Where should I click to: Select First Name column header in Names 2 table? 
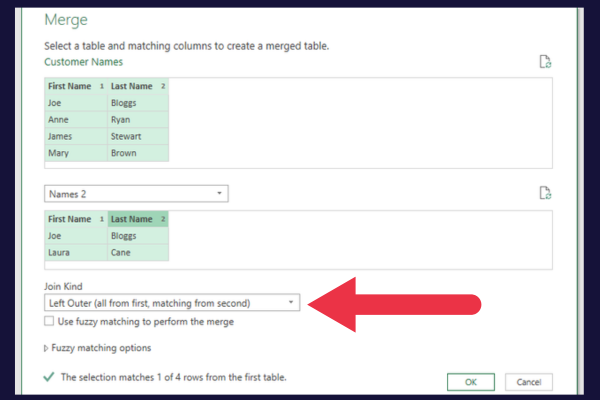coord(76,219)
